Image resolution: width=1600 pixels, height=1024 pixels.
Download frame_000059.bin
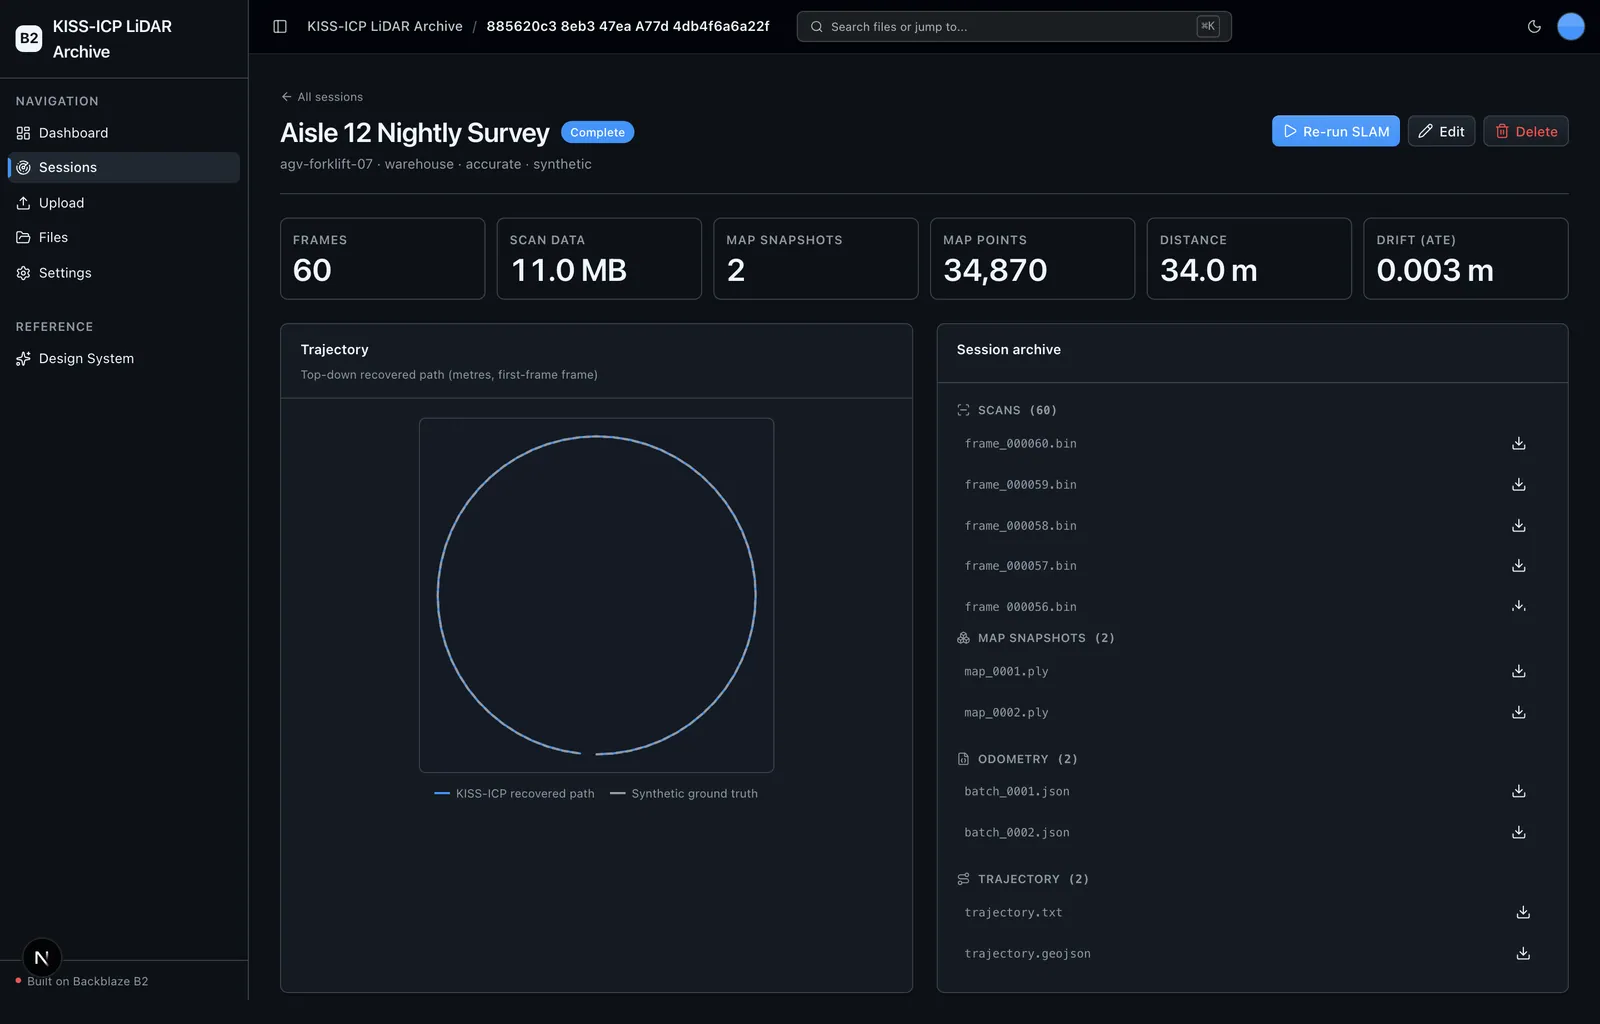click(1518, 484)
